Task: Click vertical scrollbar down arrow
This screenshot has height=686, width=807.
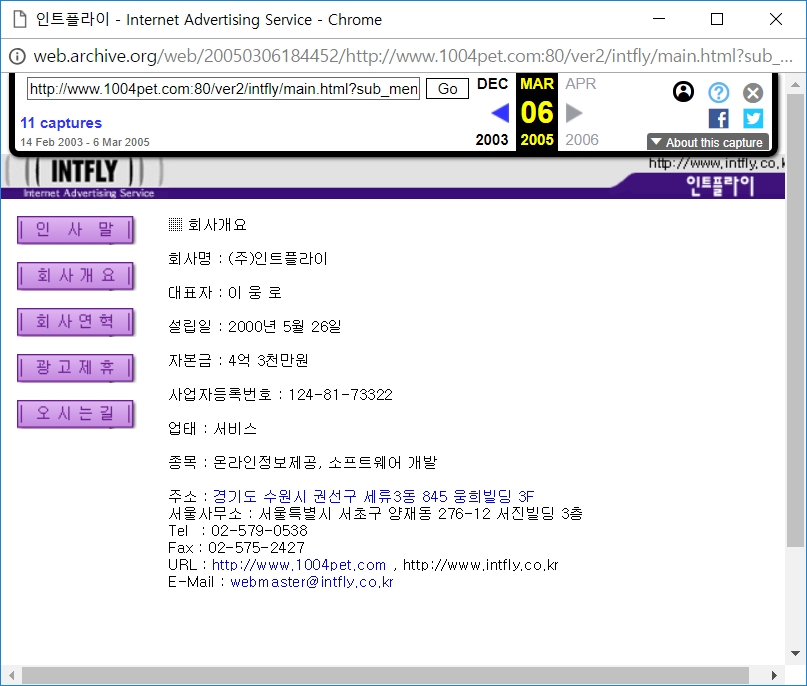Action: tap(795, 654)
